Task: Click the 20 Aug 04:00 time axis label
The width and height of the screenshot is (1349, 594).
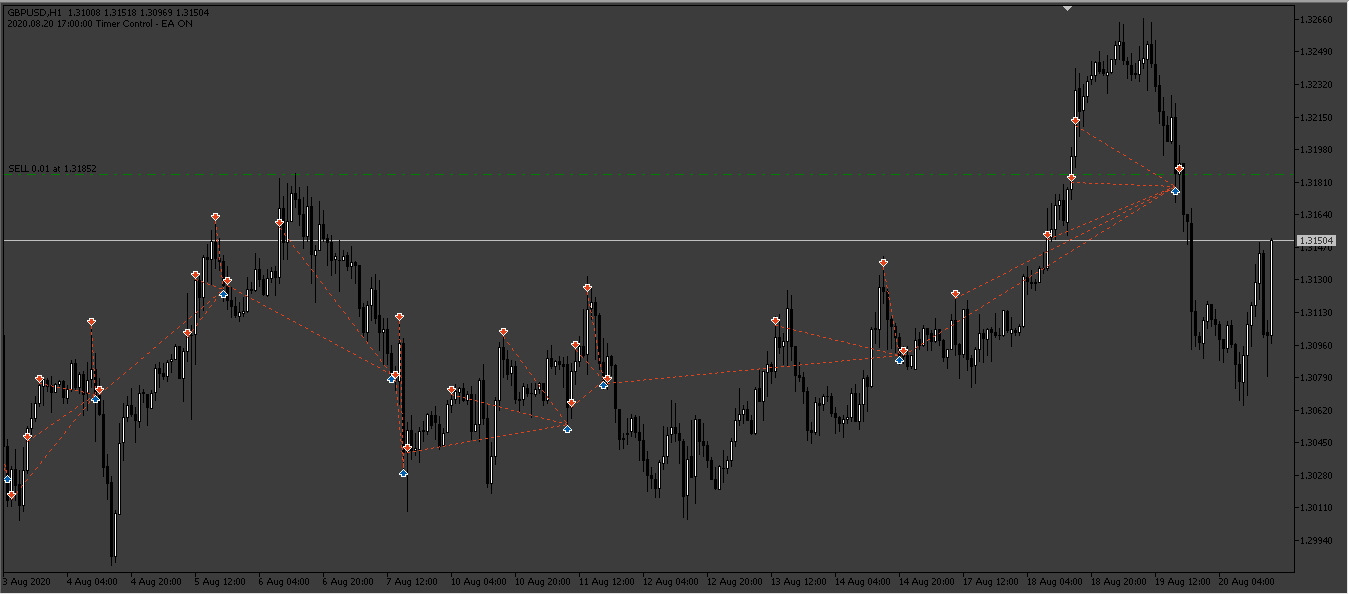Action: click(x=1246, y=581)
